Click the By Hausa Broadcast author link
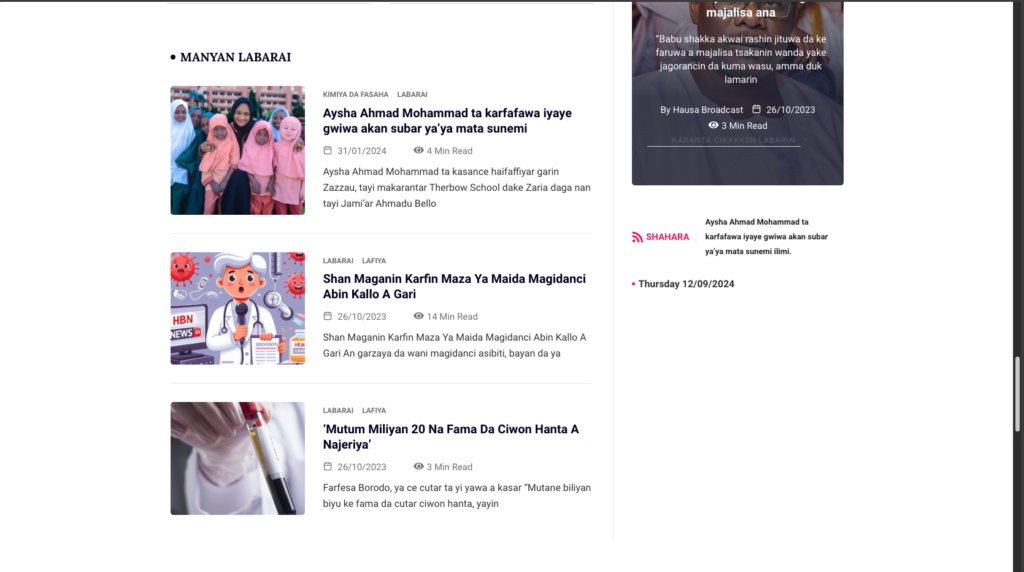Image resolution: width=1024 pixels, height=572 pixels. [x=701, y=110]
